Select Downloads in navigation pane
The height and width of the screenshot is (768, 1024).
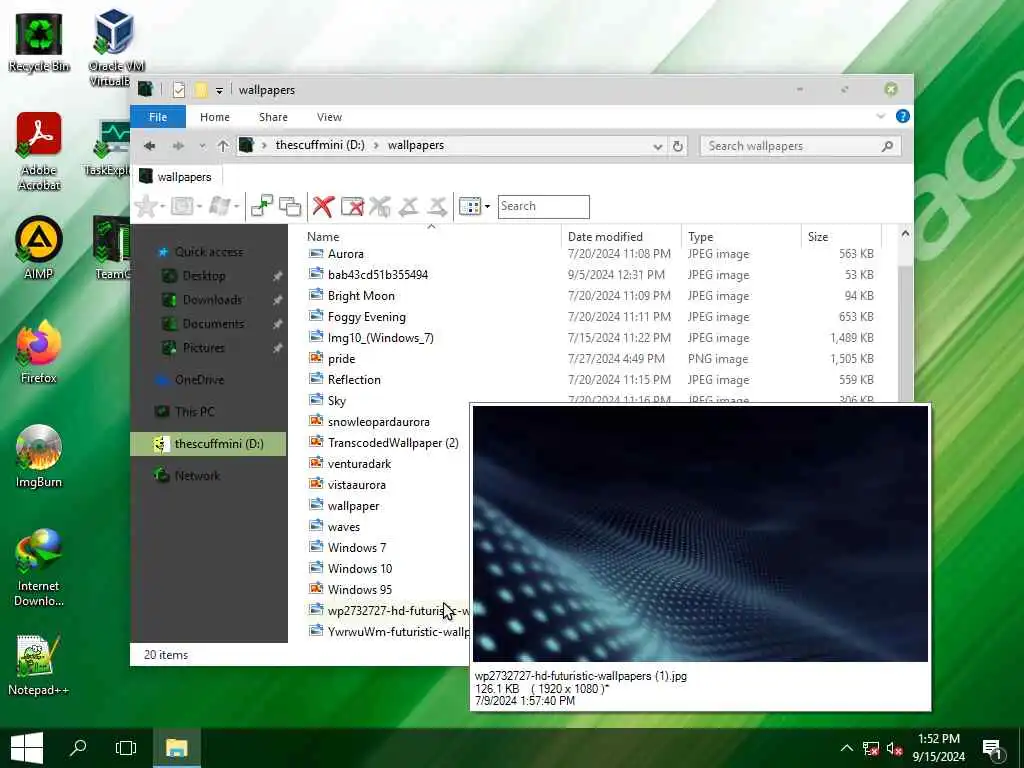[212, 300]
